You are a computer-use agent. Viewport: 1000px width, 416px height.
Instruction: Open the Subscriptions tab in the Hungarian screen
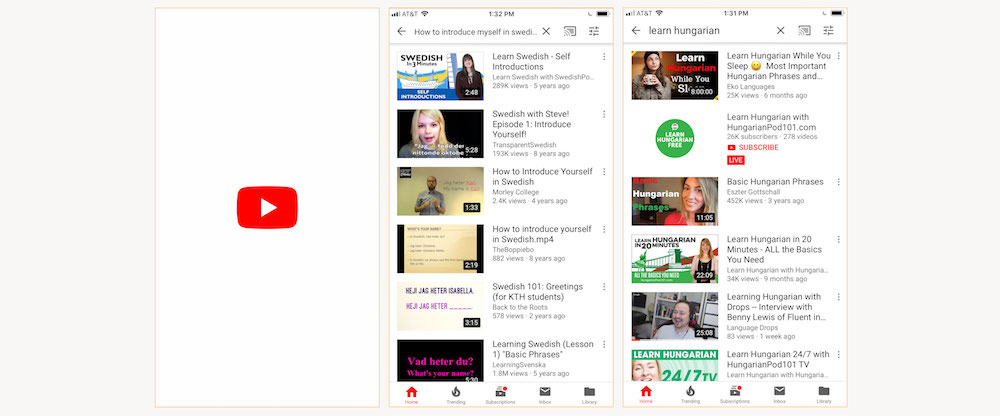(x=735, y=394)
